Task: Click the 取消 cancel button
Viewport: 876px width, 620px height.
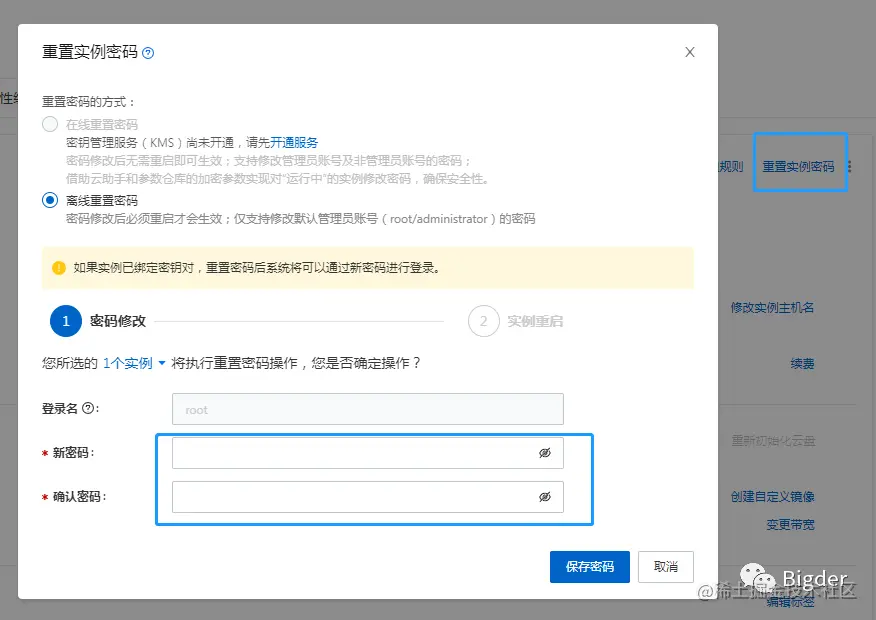Action: point(667,567)
